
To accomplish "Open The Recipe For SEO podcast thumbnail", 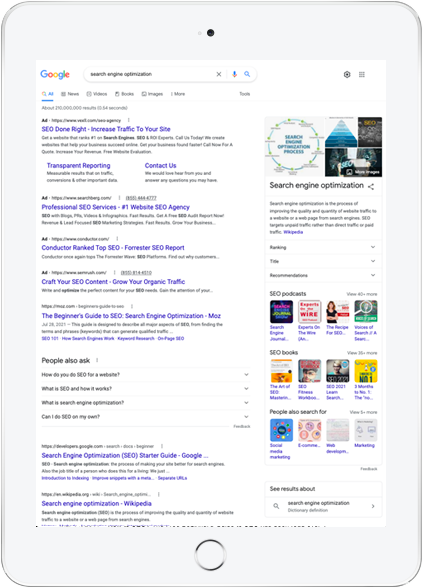I will click(x=338, y=312).
